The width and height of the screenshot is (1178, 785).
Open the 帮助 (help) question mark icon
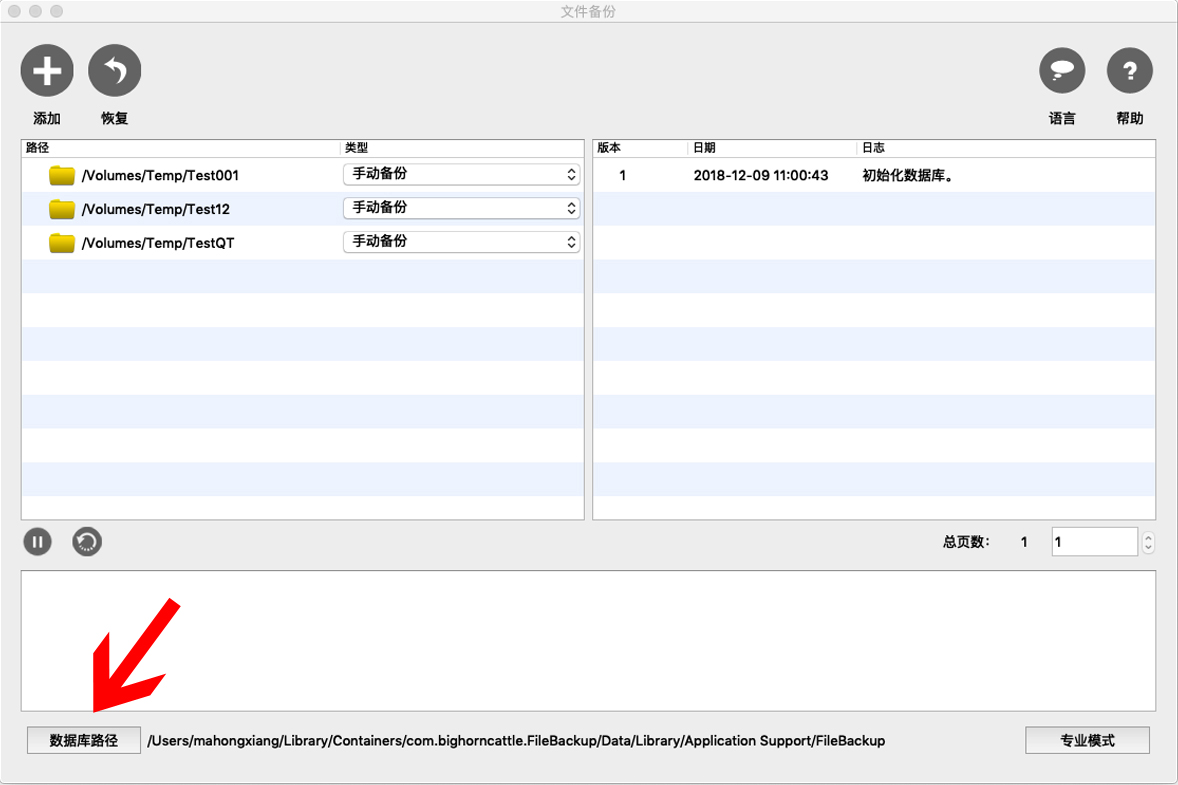(1129, 71)
